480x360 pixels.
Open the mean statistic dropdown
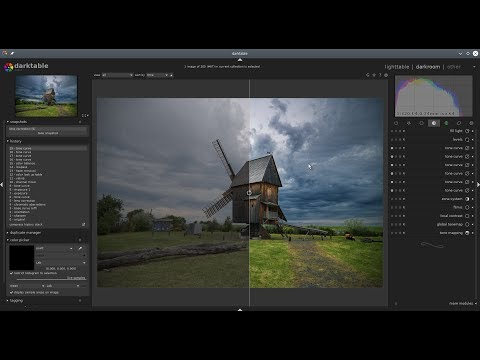(x=27, y=286)
